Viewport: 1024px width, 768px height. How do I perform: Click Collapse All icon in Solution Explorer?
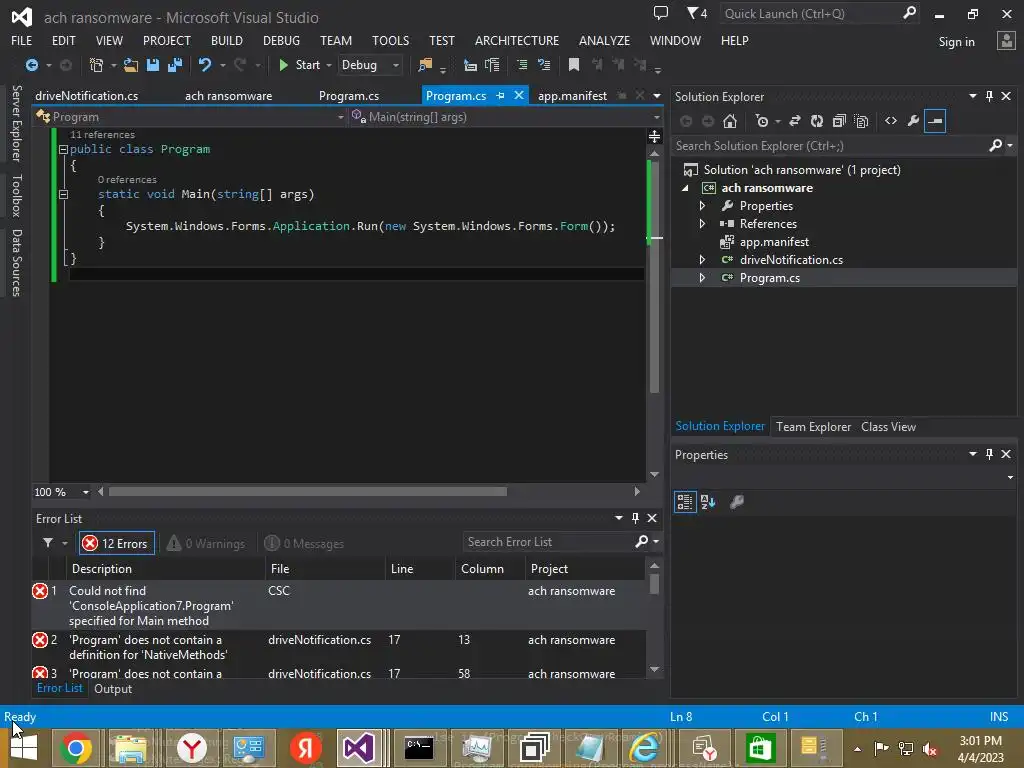(839, 121)
